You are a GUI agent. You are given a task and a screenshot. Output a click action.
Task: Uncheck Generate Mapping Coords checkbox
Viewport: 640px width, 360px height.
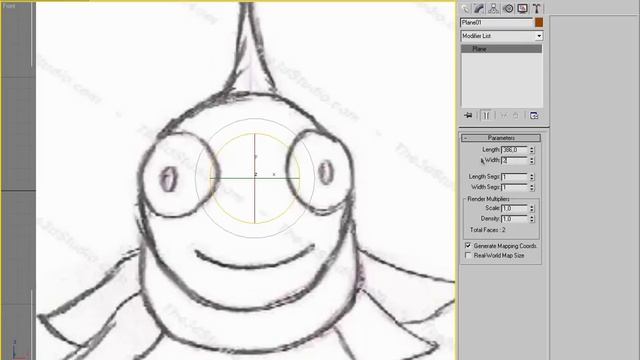pyautogui.click(x=468, y=246)
